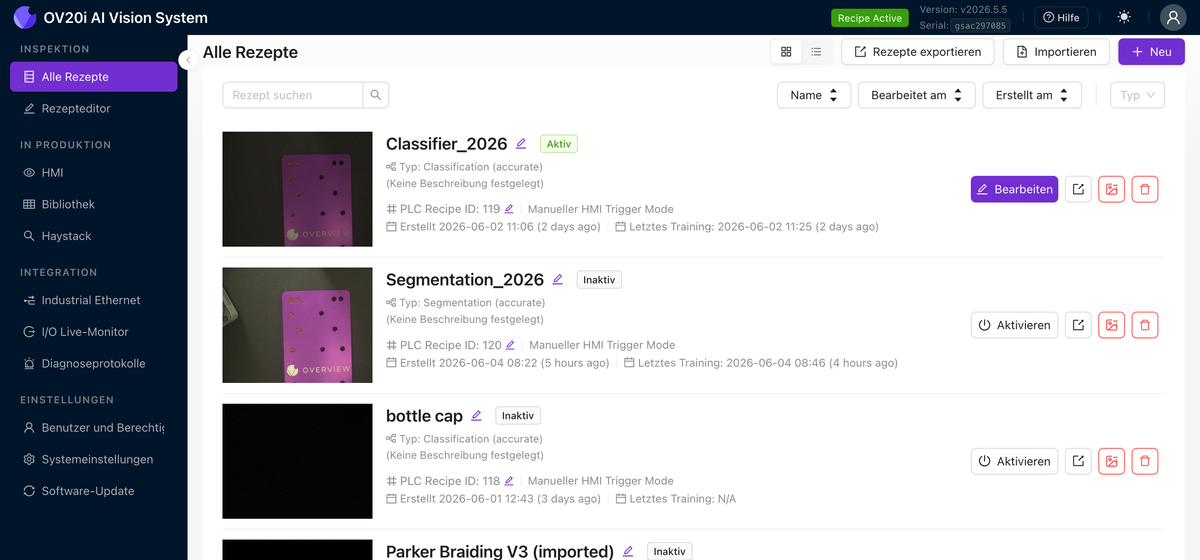The height and width of the screenshot is (560, 1200).
Task: Create new recipe with Neu button
Action: pos(1151,52)
